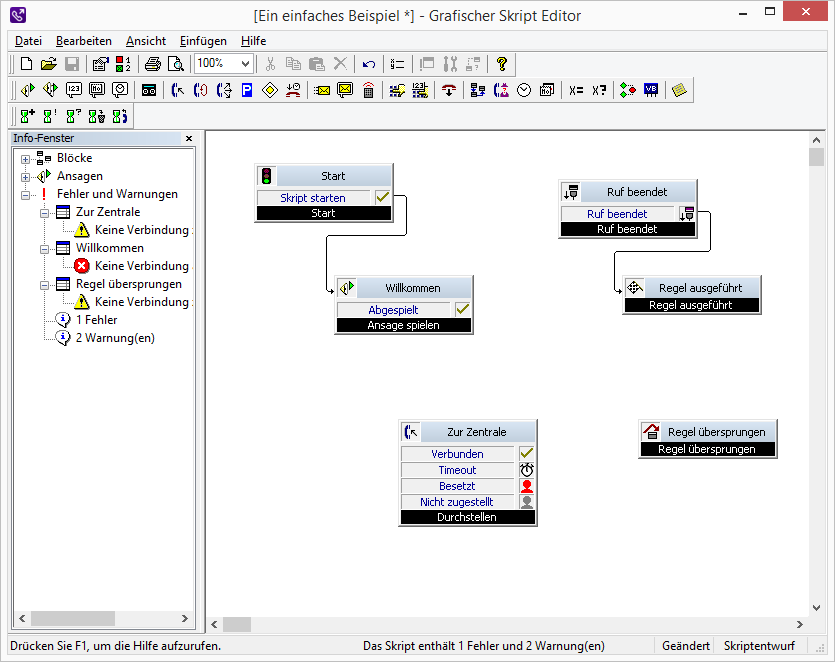Click the VB script block icon
835x662 pixels.
(x=651, y=90)
